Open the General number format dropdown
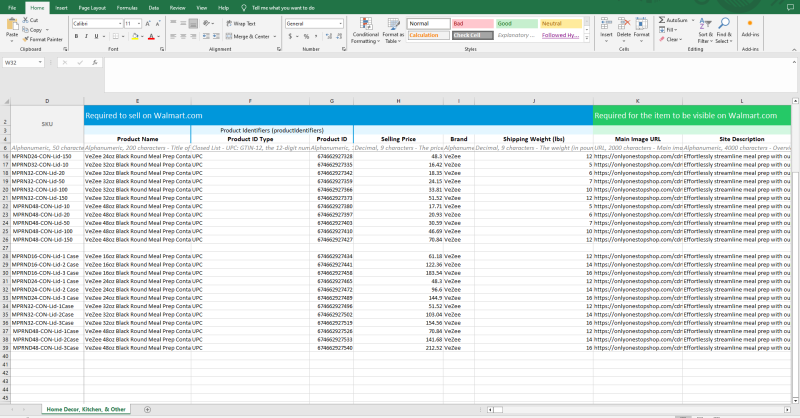Image resolution: width=800 pixels, height=418 pixels. 340,23
